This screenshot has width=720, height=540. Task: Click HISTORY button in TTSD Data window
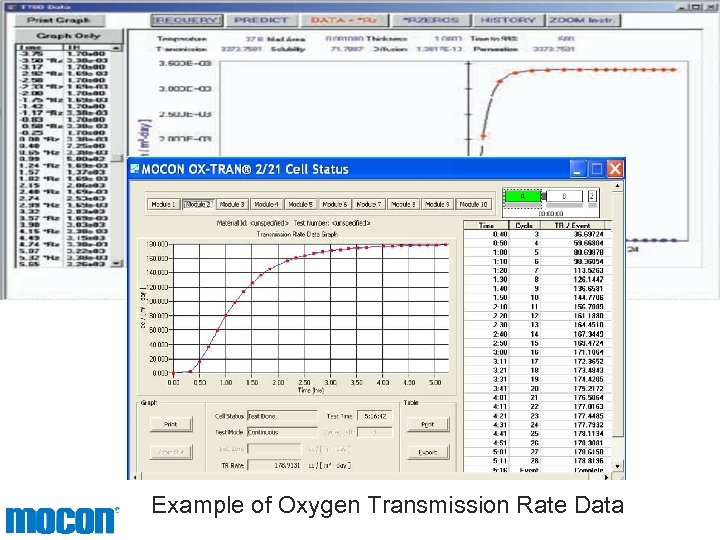[507, 20]
